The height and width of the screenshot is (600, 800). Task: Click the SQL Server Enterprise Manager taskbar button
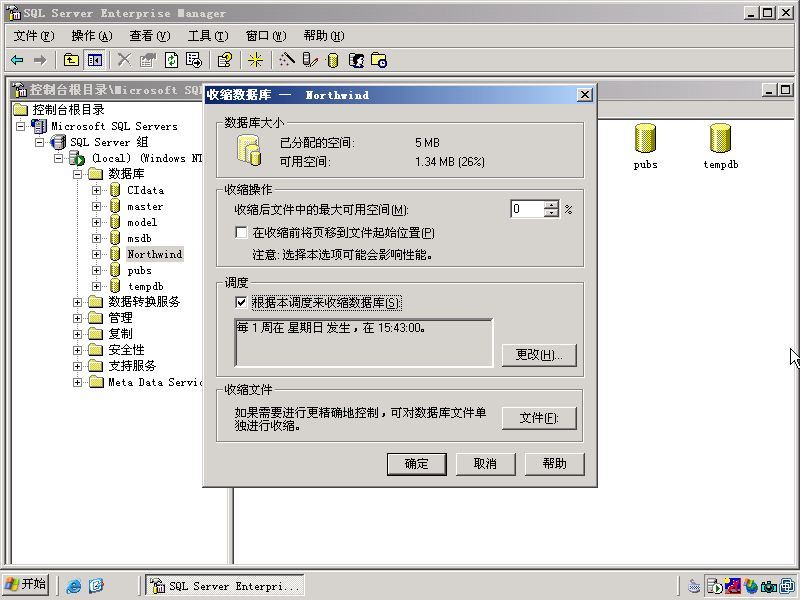225,585
